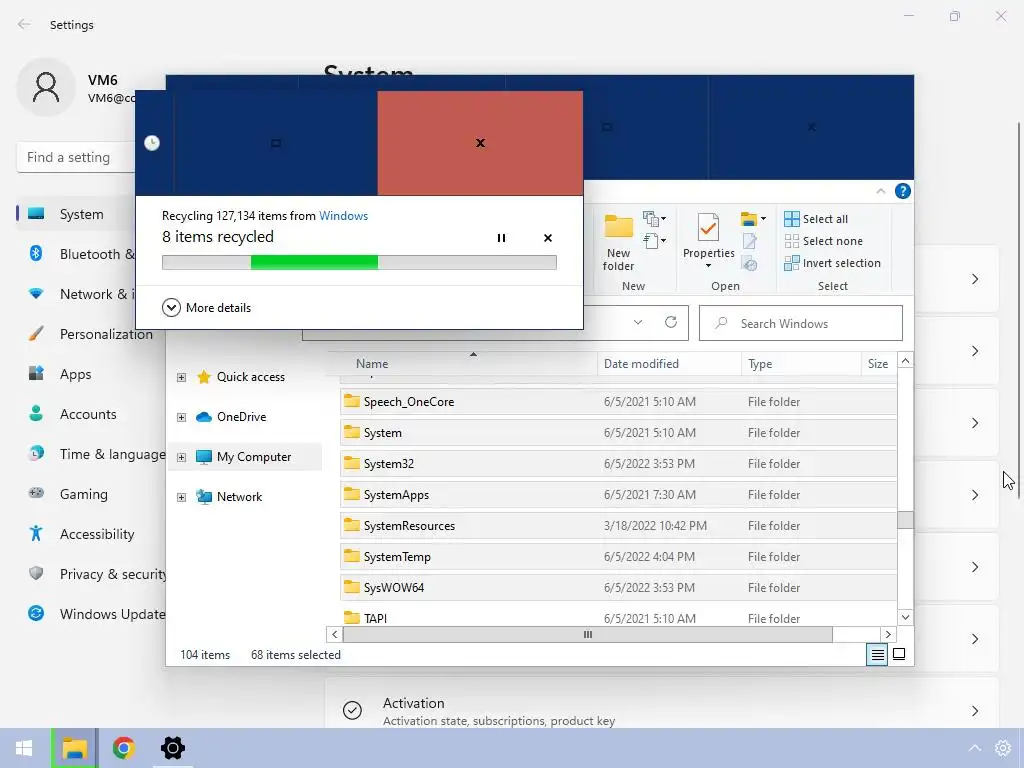The image size is (1024, 768).
Task: Select all items in the folder
Action: click(x=816, y=219)
